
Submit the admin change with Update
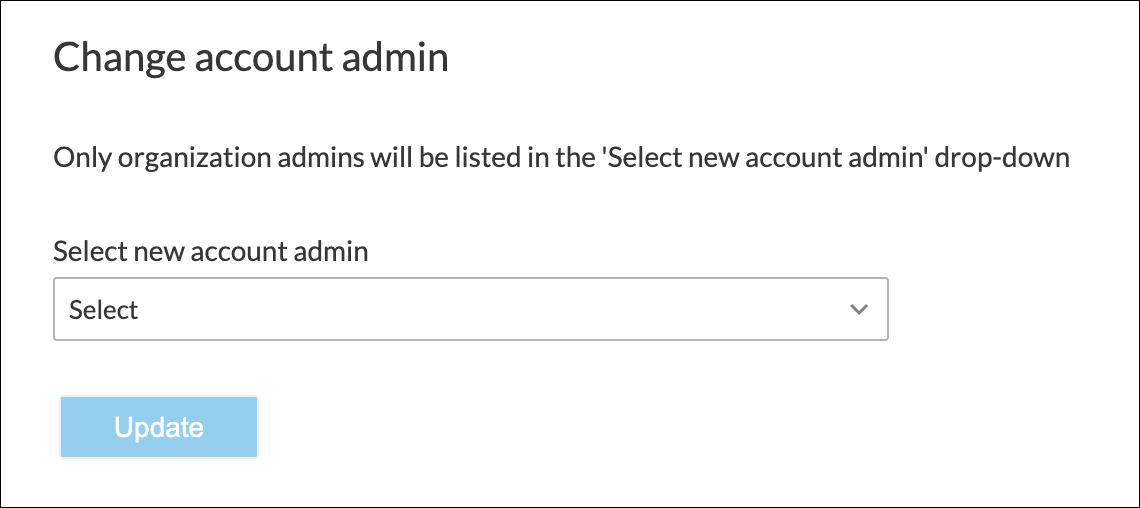coord(159,428)
